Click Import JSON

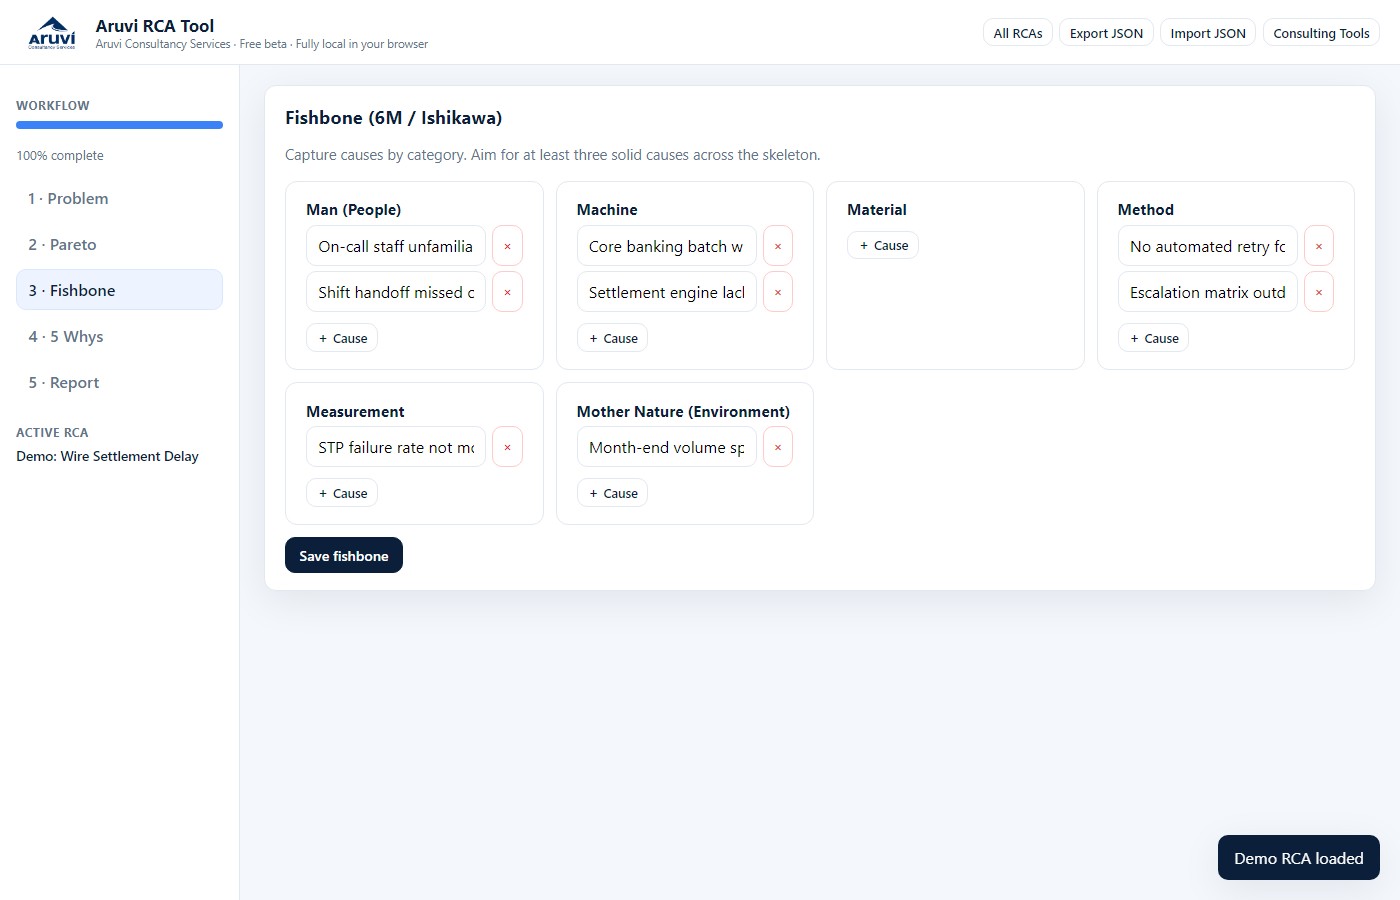(x=1208, y=33)
